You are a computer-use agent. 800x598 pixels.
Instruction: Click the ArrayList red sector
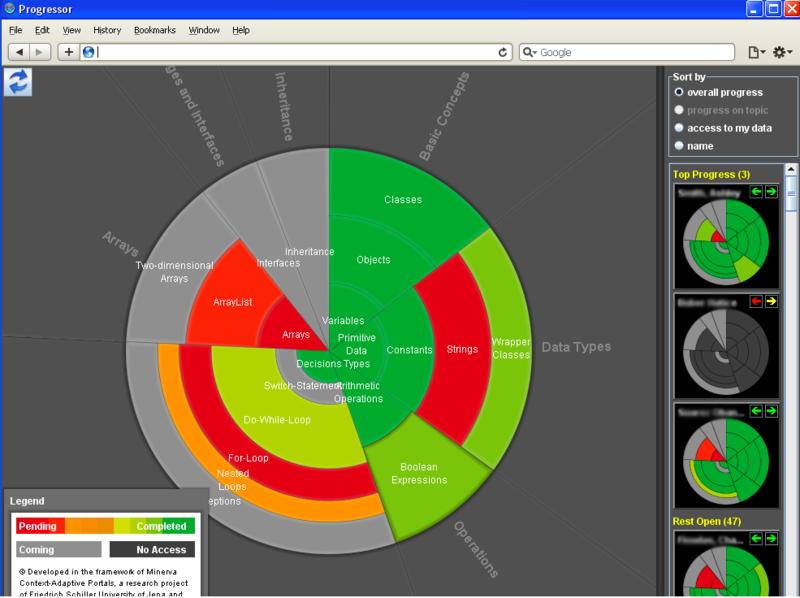pyautogui.click(x=233, y=302)
